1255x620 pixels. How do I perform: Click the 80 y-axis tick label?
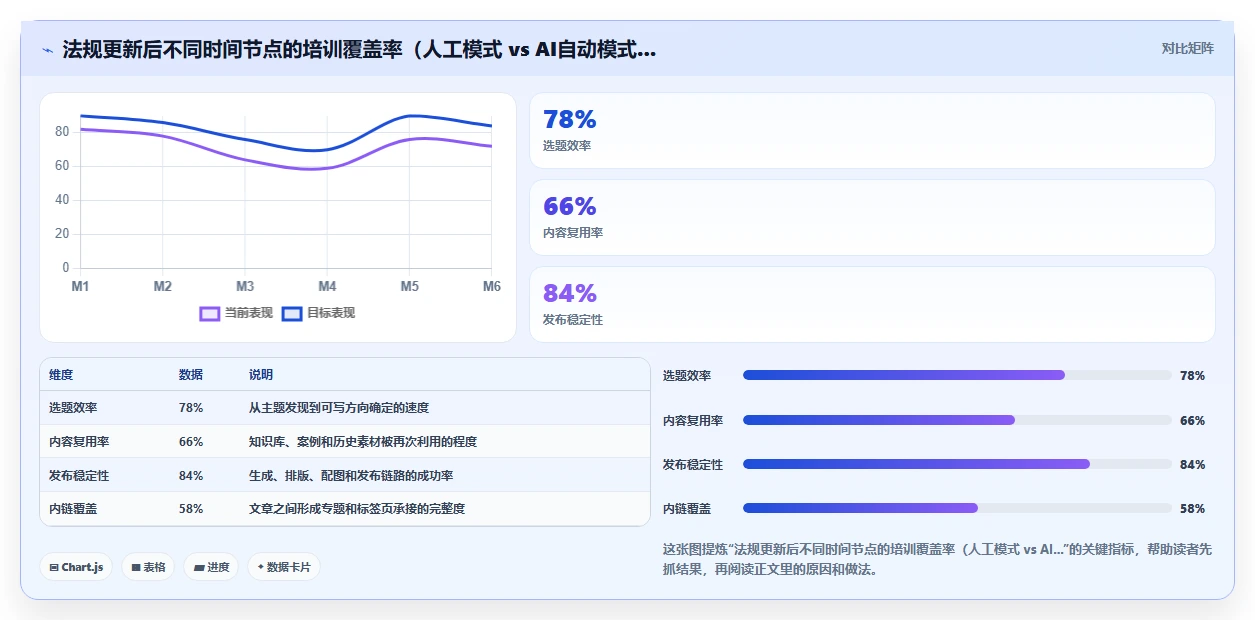tap(62, 132)
